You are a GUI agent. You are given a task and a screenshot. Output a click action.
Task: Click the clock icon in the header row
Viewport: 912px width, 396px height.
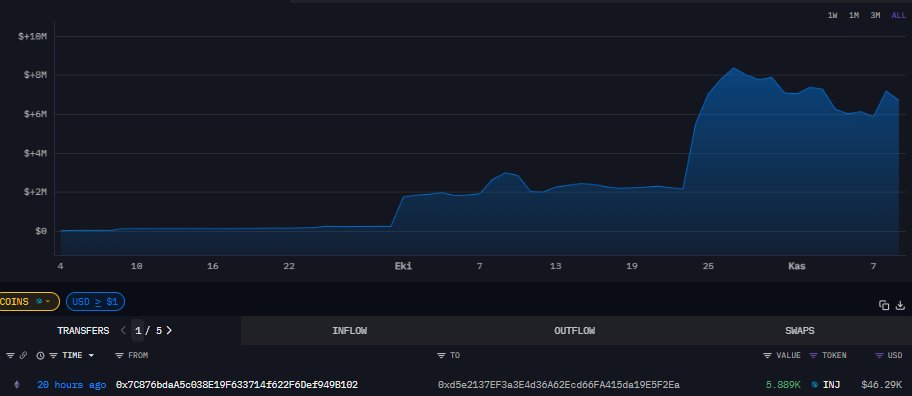tap(40, 355)
